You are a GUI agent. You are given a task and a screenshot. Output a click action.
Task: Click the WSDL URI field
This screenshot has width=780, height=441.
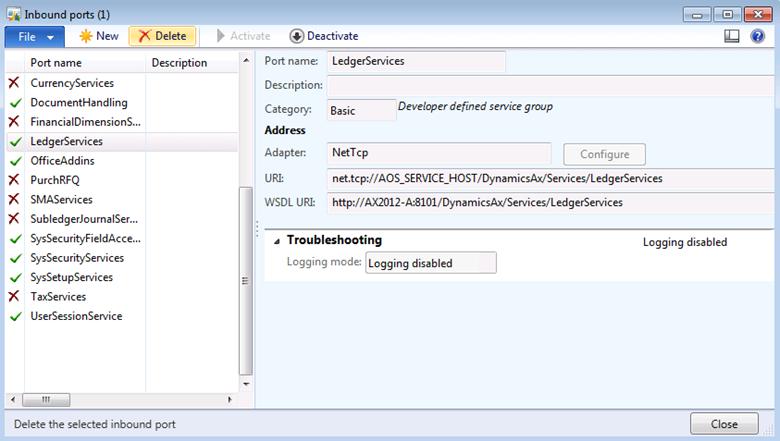[x=551, y=202]
